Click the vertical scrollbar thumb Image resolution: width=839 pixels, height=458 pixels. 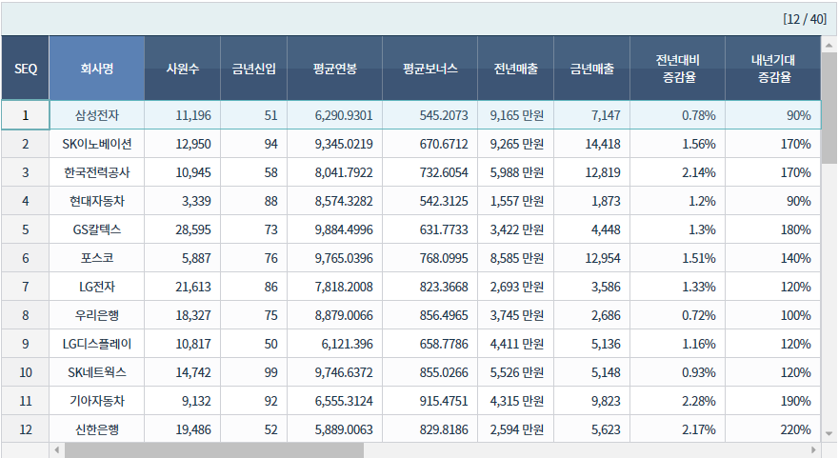(829, 109)
